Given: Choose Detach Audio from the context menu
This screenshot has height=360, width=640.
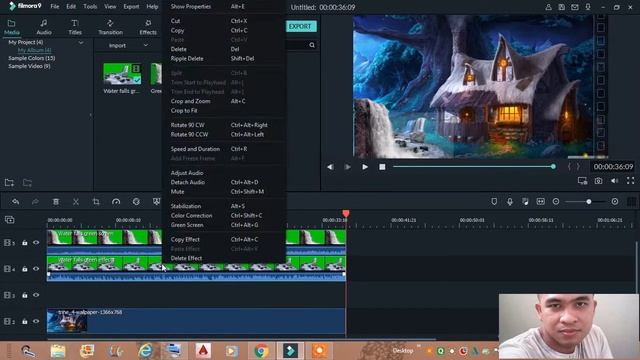Looking at the screenshot, I should 188,182.
